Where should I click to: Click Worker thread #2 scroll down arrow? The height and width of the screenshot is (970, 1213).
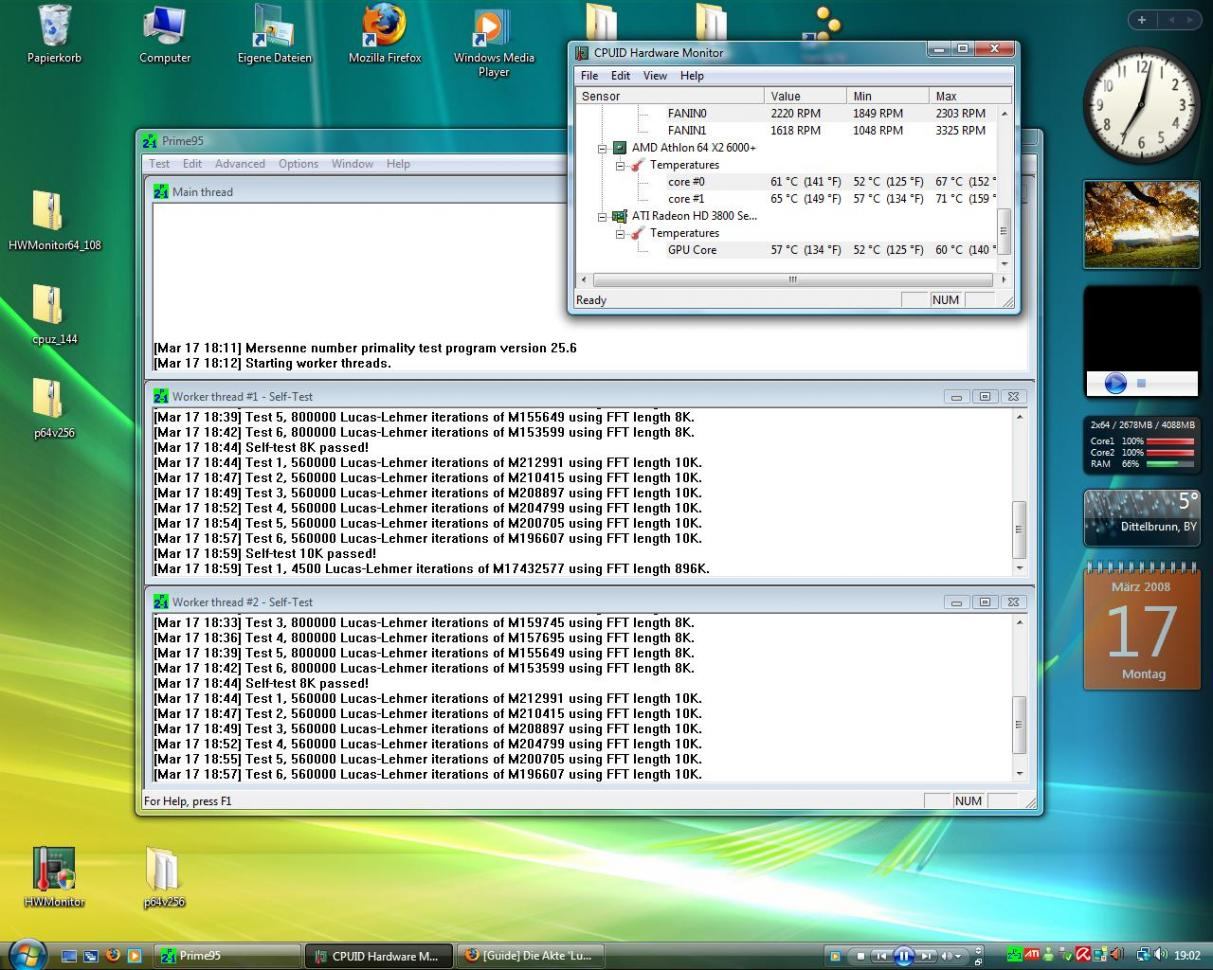tap(1019, 773)
